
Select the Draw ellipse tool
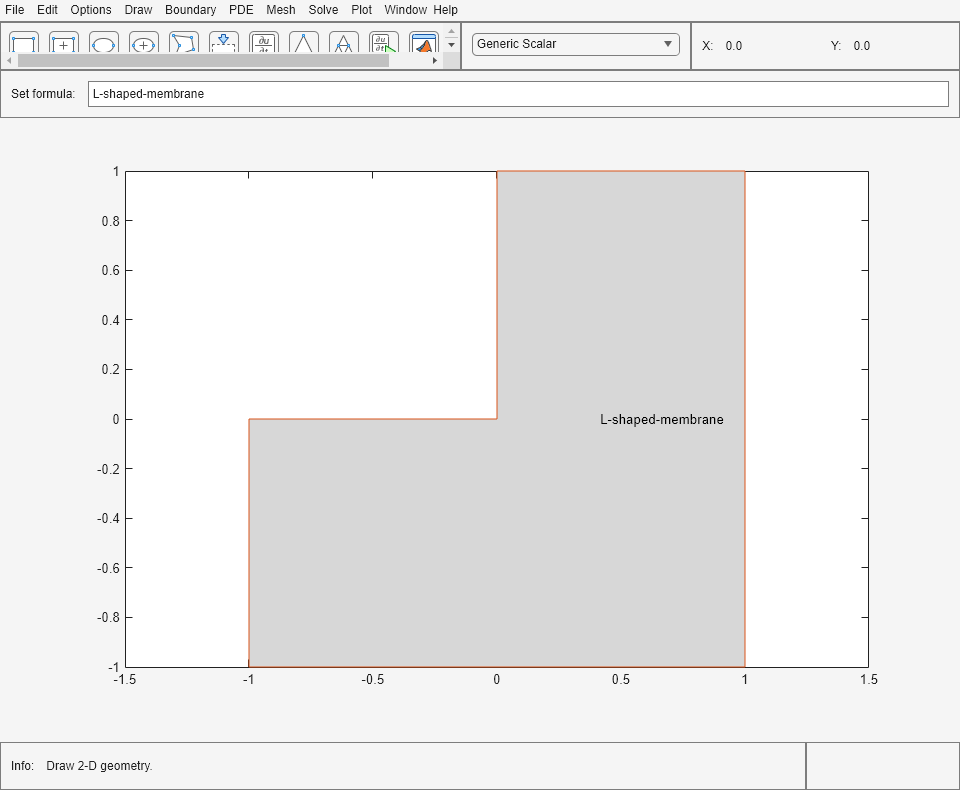pyautogui.click(x=104, y=43)
